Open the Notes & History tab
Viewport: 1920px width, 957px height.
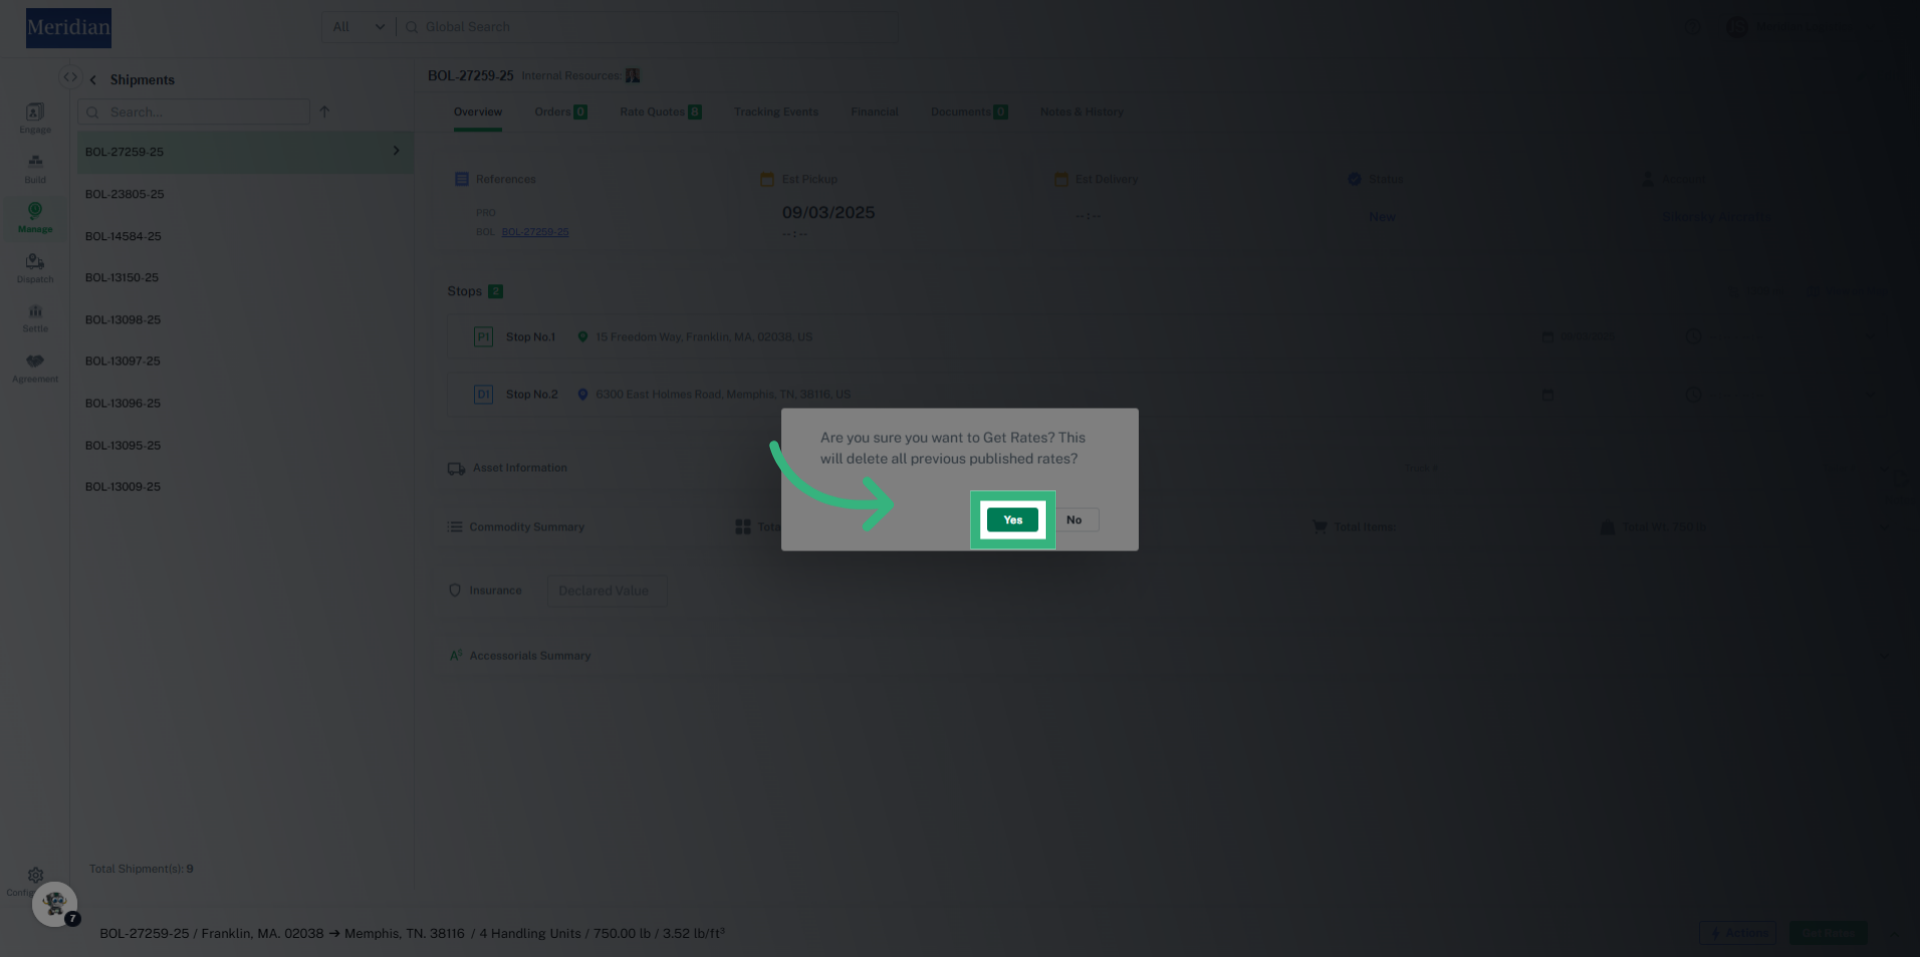pyautogui.click(x=1082, y=112)
